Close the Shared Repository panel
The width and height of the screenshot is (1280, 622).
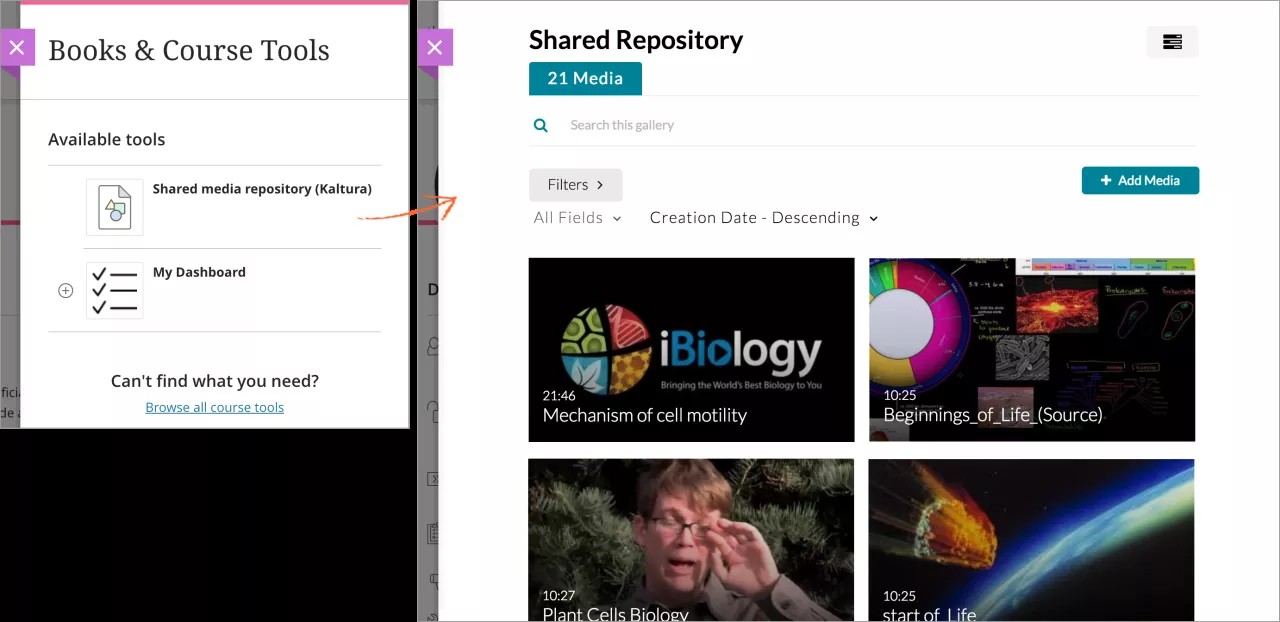435,47
